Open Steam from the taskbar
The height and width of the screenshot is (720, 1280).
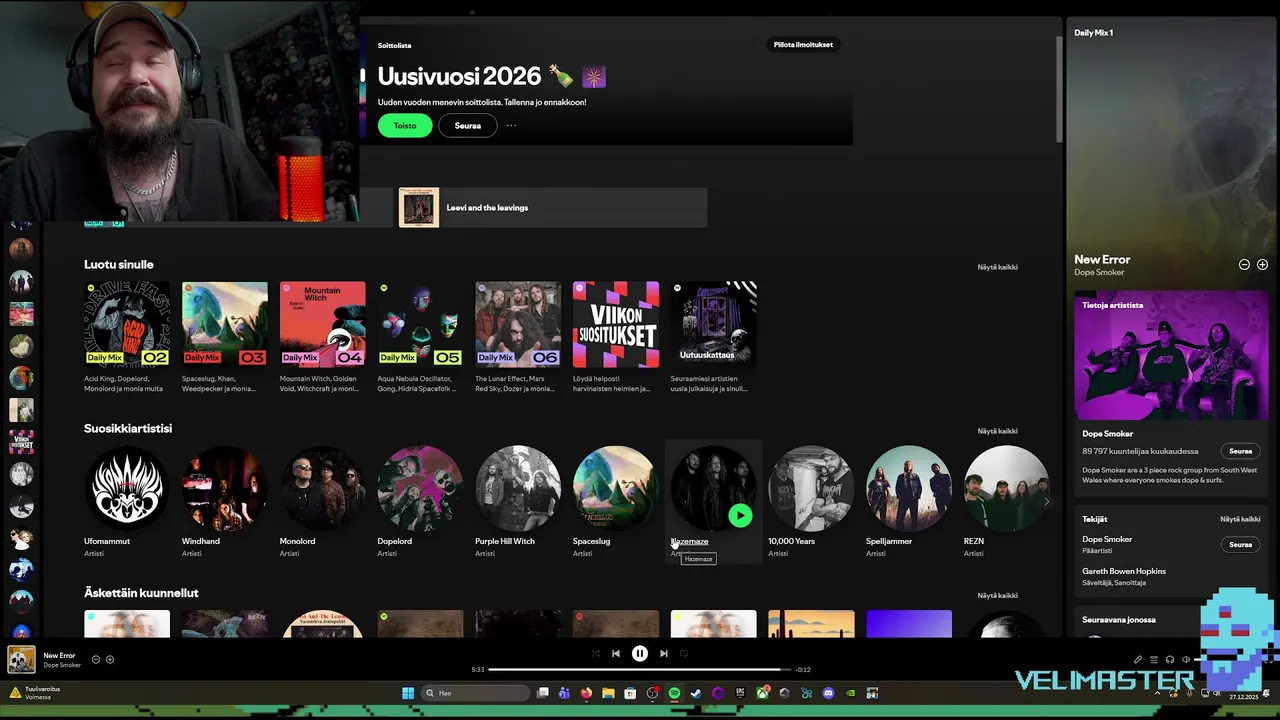(696, 693)
